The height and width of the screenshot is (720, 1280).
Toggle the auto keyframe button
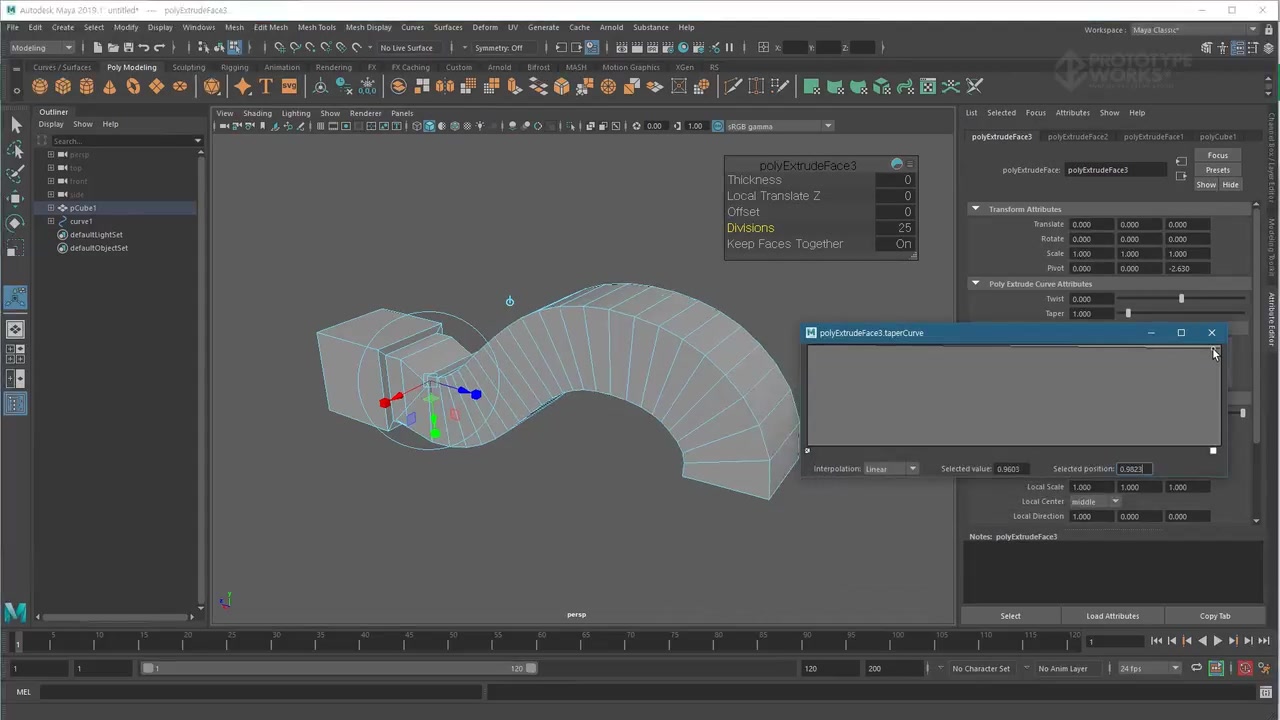1245,668
